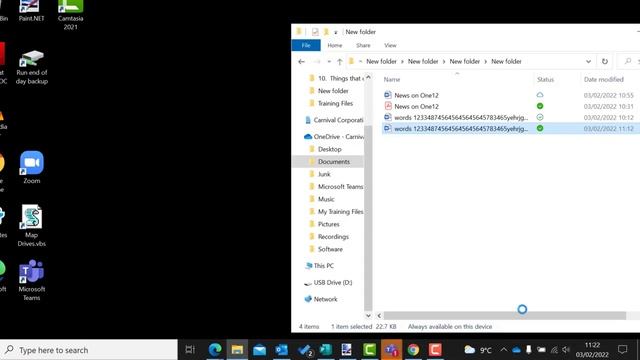Open the network tray icon
The image size is (640, 360).
(554, 350)
